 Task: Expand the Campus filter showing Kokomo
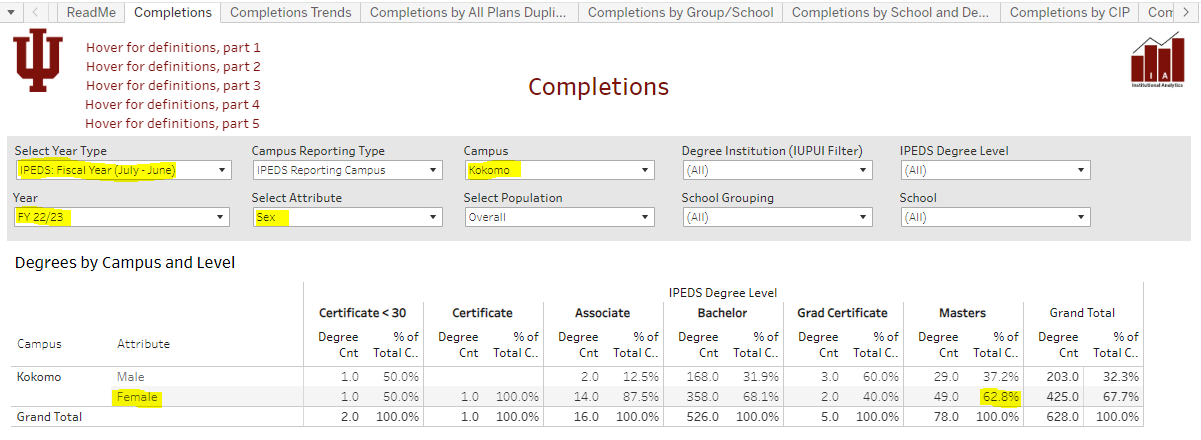coord(558,171)
